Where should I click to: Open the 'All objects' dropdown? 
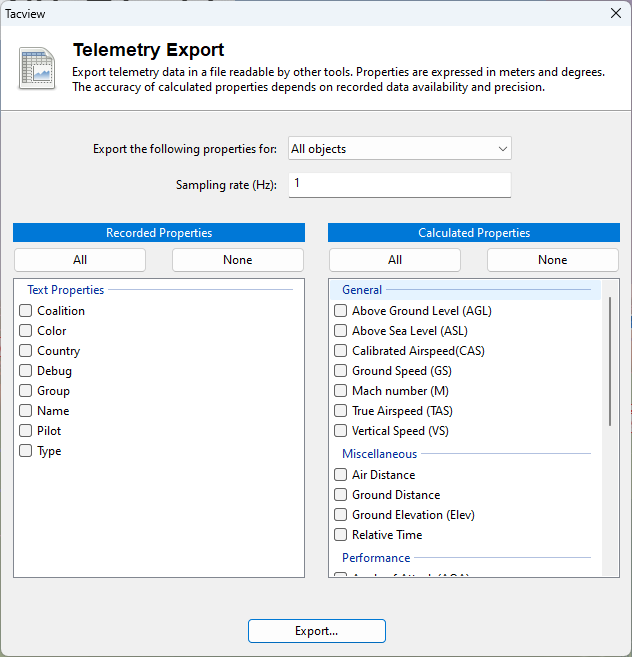coord(399,149)
